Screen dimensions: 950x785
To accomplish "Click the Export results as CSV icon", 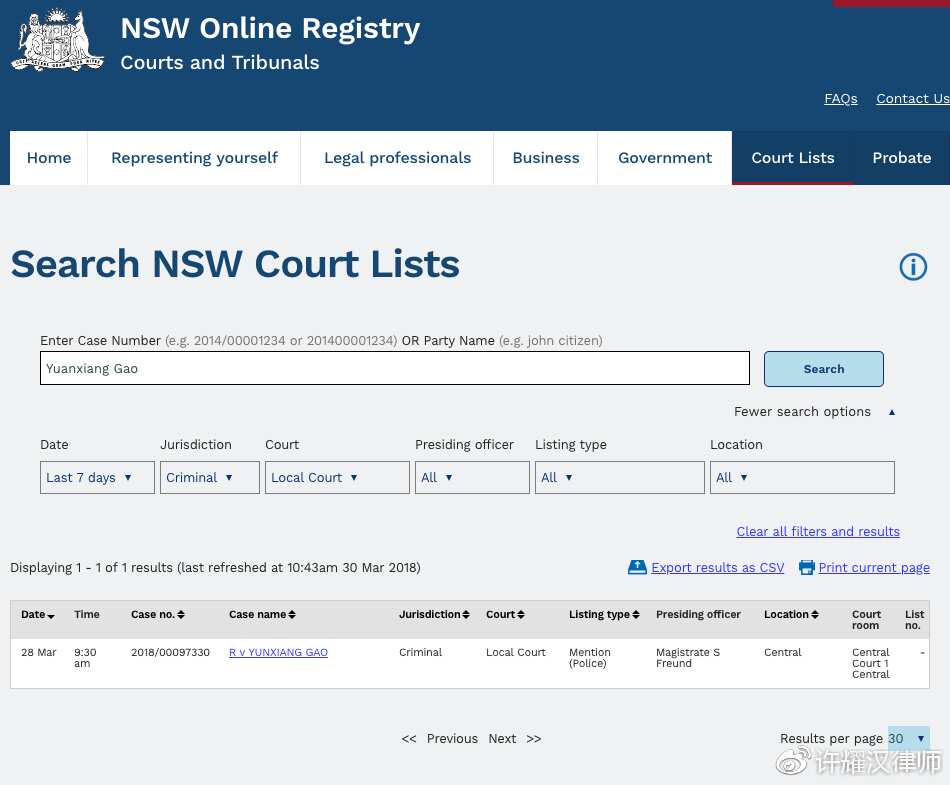I will [637, 567].
